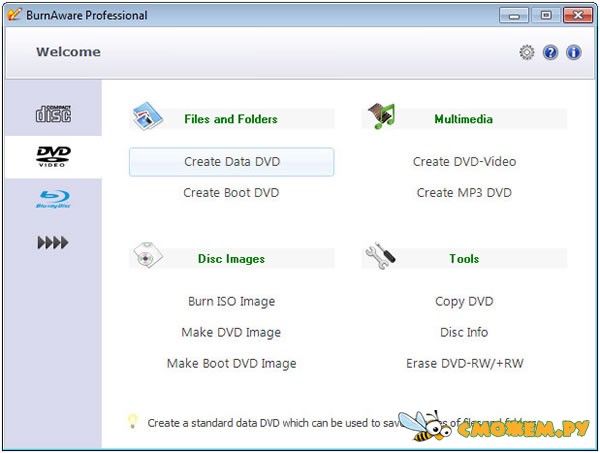This screenshot has width=600, height=453.
Task: Show about information with the info icon
Action: (574, 52)
